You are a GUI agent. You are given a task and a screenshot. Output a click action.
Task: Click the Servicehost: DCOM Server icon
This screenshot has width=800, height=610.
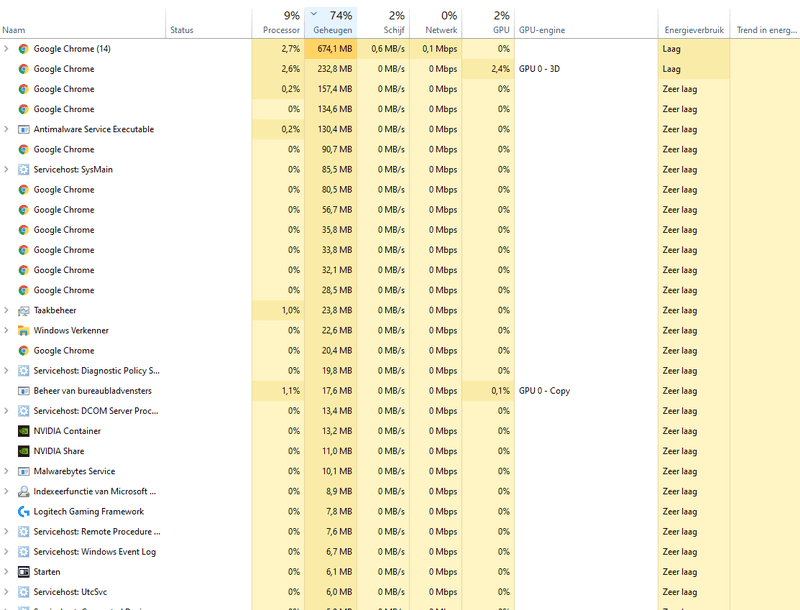coord(23,411)
